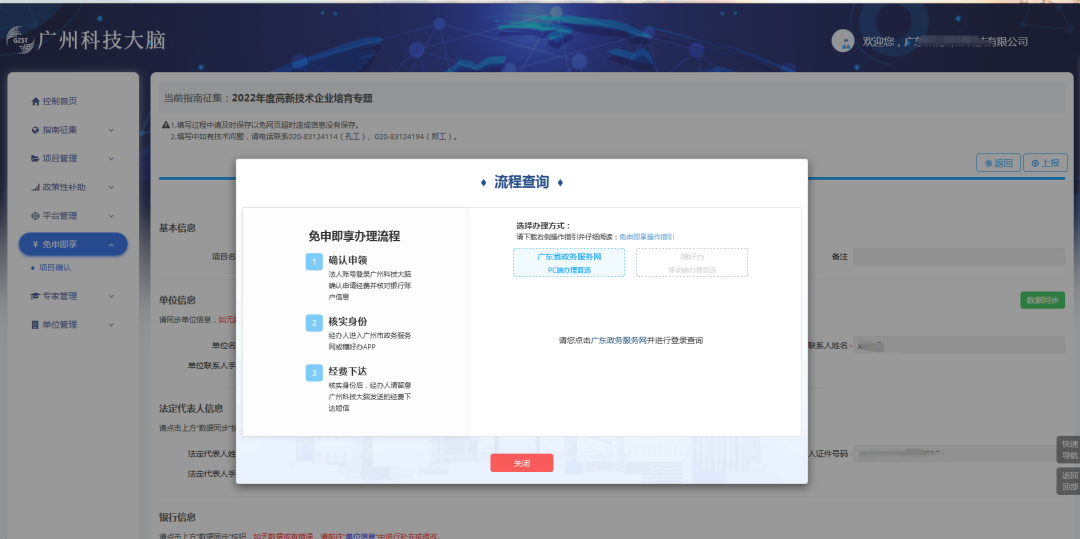
Task: Click the 核实身份 step heading
Action: point(348,322)
